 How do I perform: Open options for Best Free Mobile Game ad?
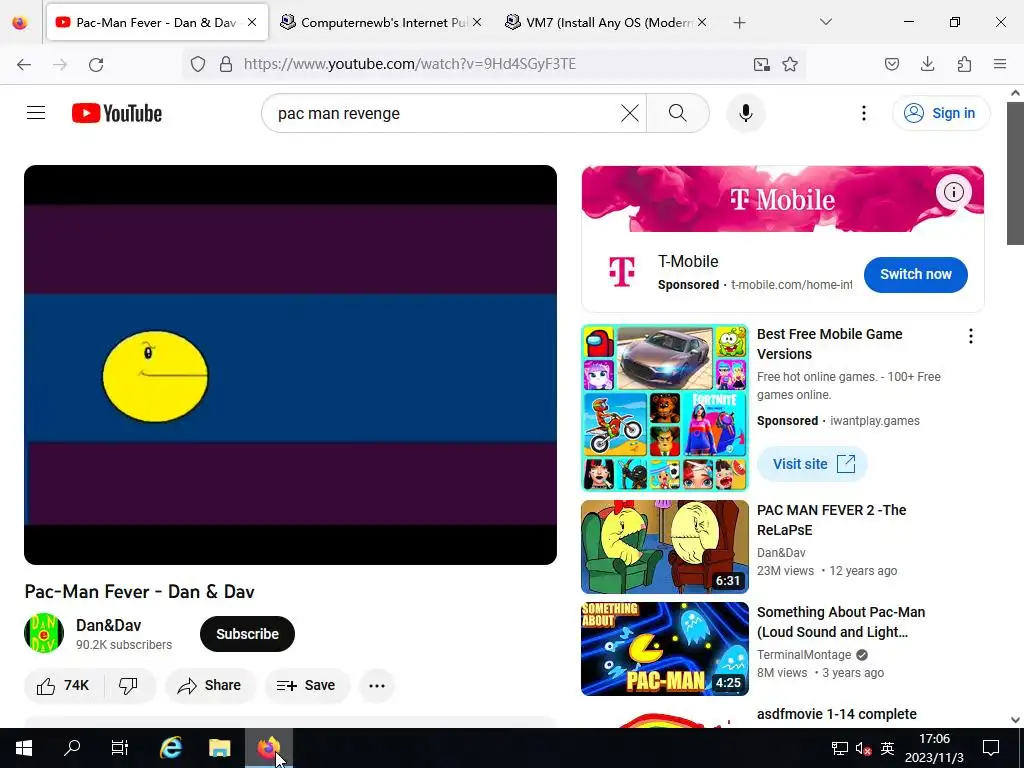970,336
